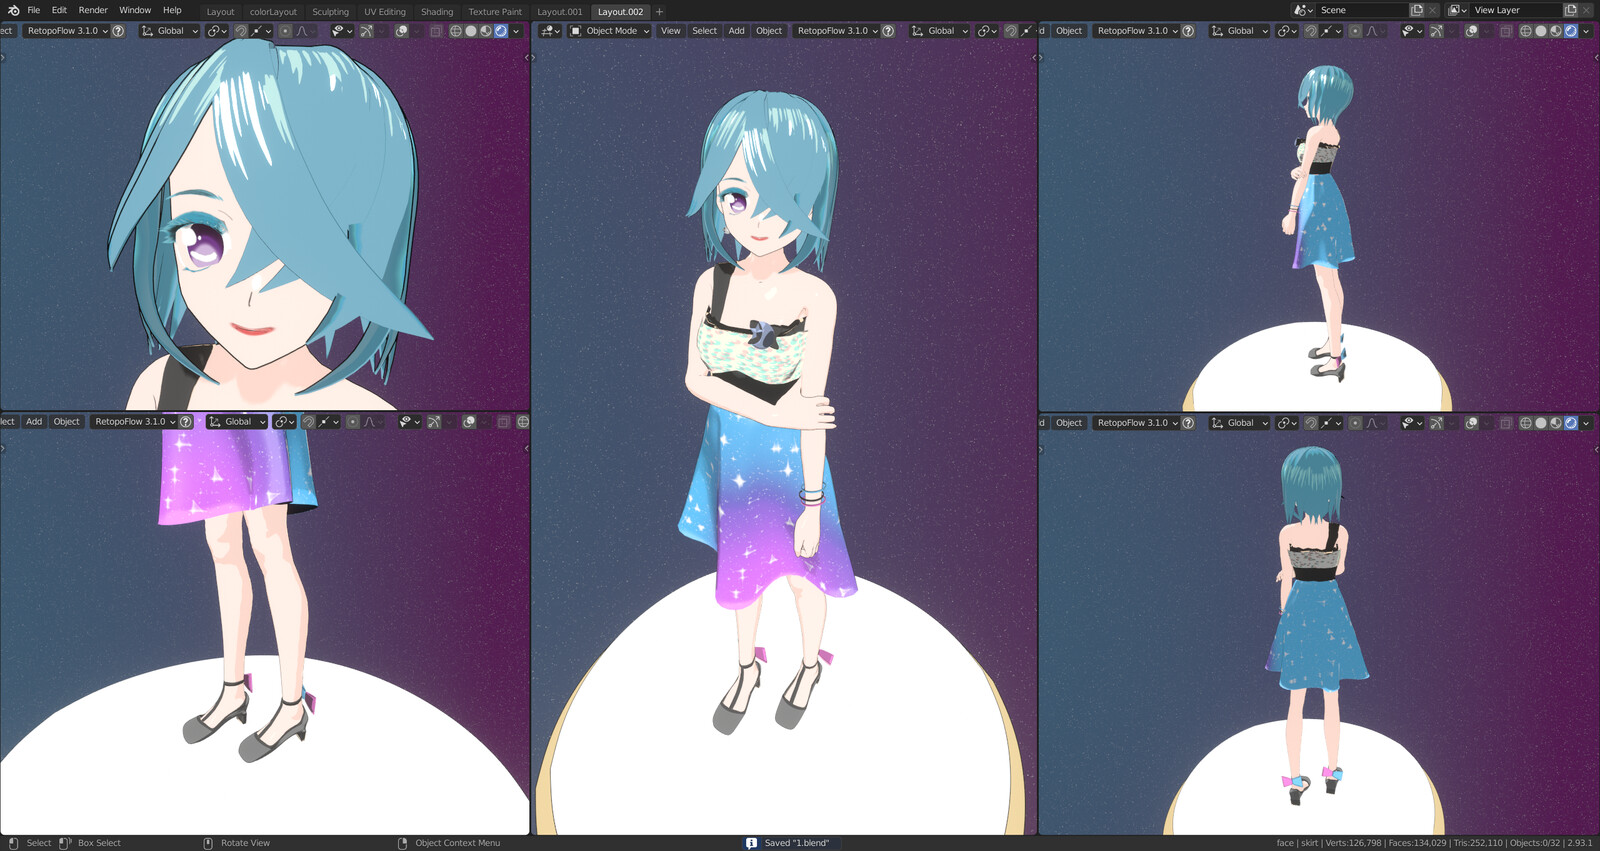This screenshot has width=1600, height=851.
Task: Open RetopoFlow 3.1.0 dropdown in center viewport
Action: point(836,31)
